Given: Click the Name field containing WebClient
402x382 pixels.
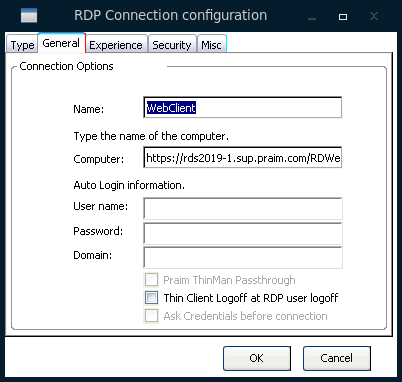Looking at the screenshot, I should [243, 107].
